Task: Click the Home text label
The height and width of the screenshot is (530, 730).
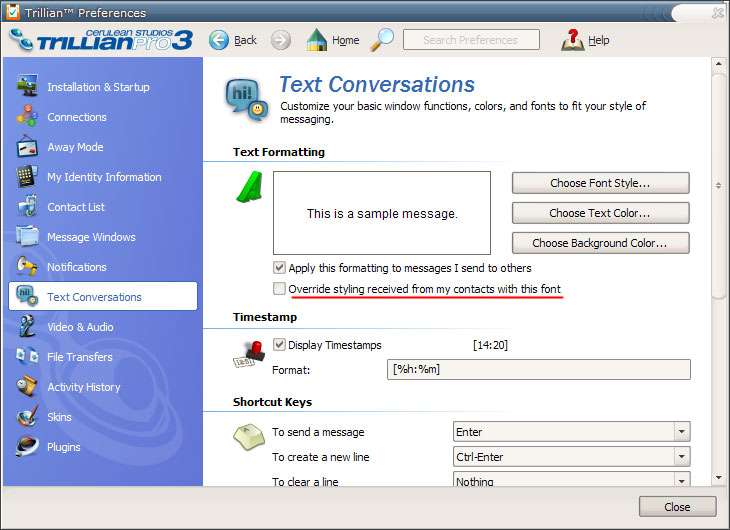Action: click(345, 40)
